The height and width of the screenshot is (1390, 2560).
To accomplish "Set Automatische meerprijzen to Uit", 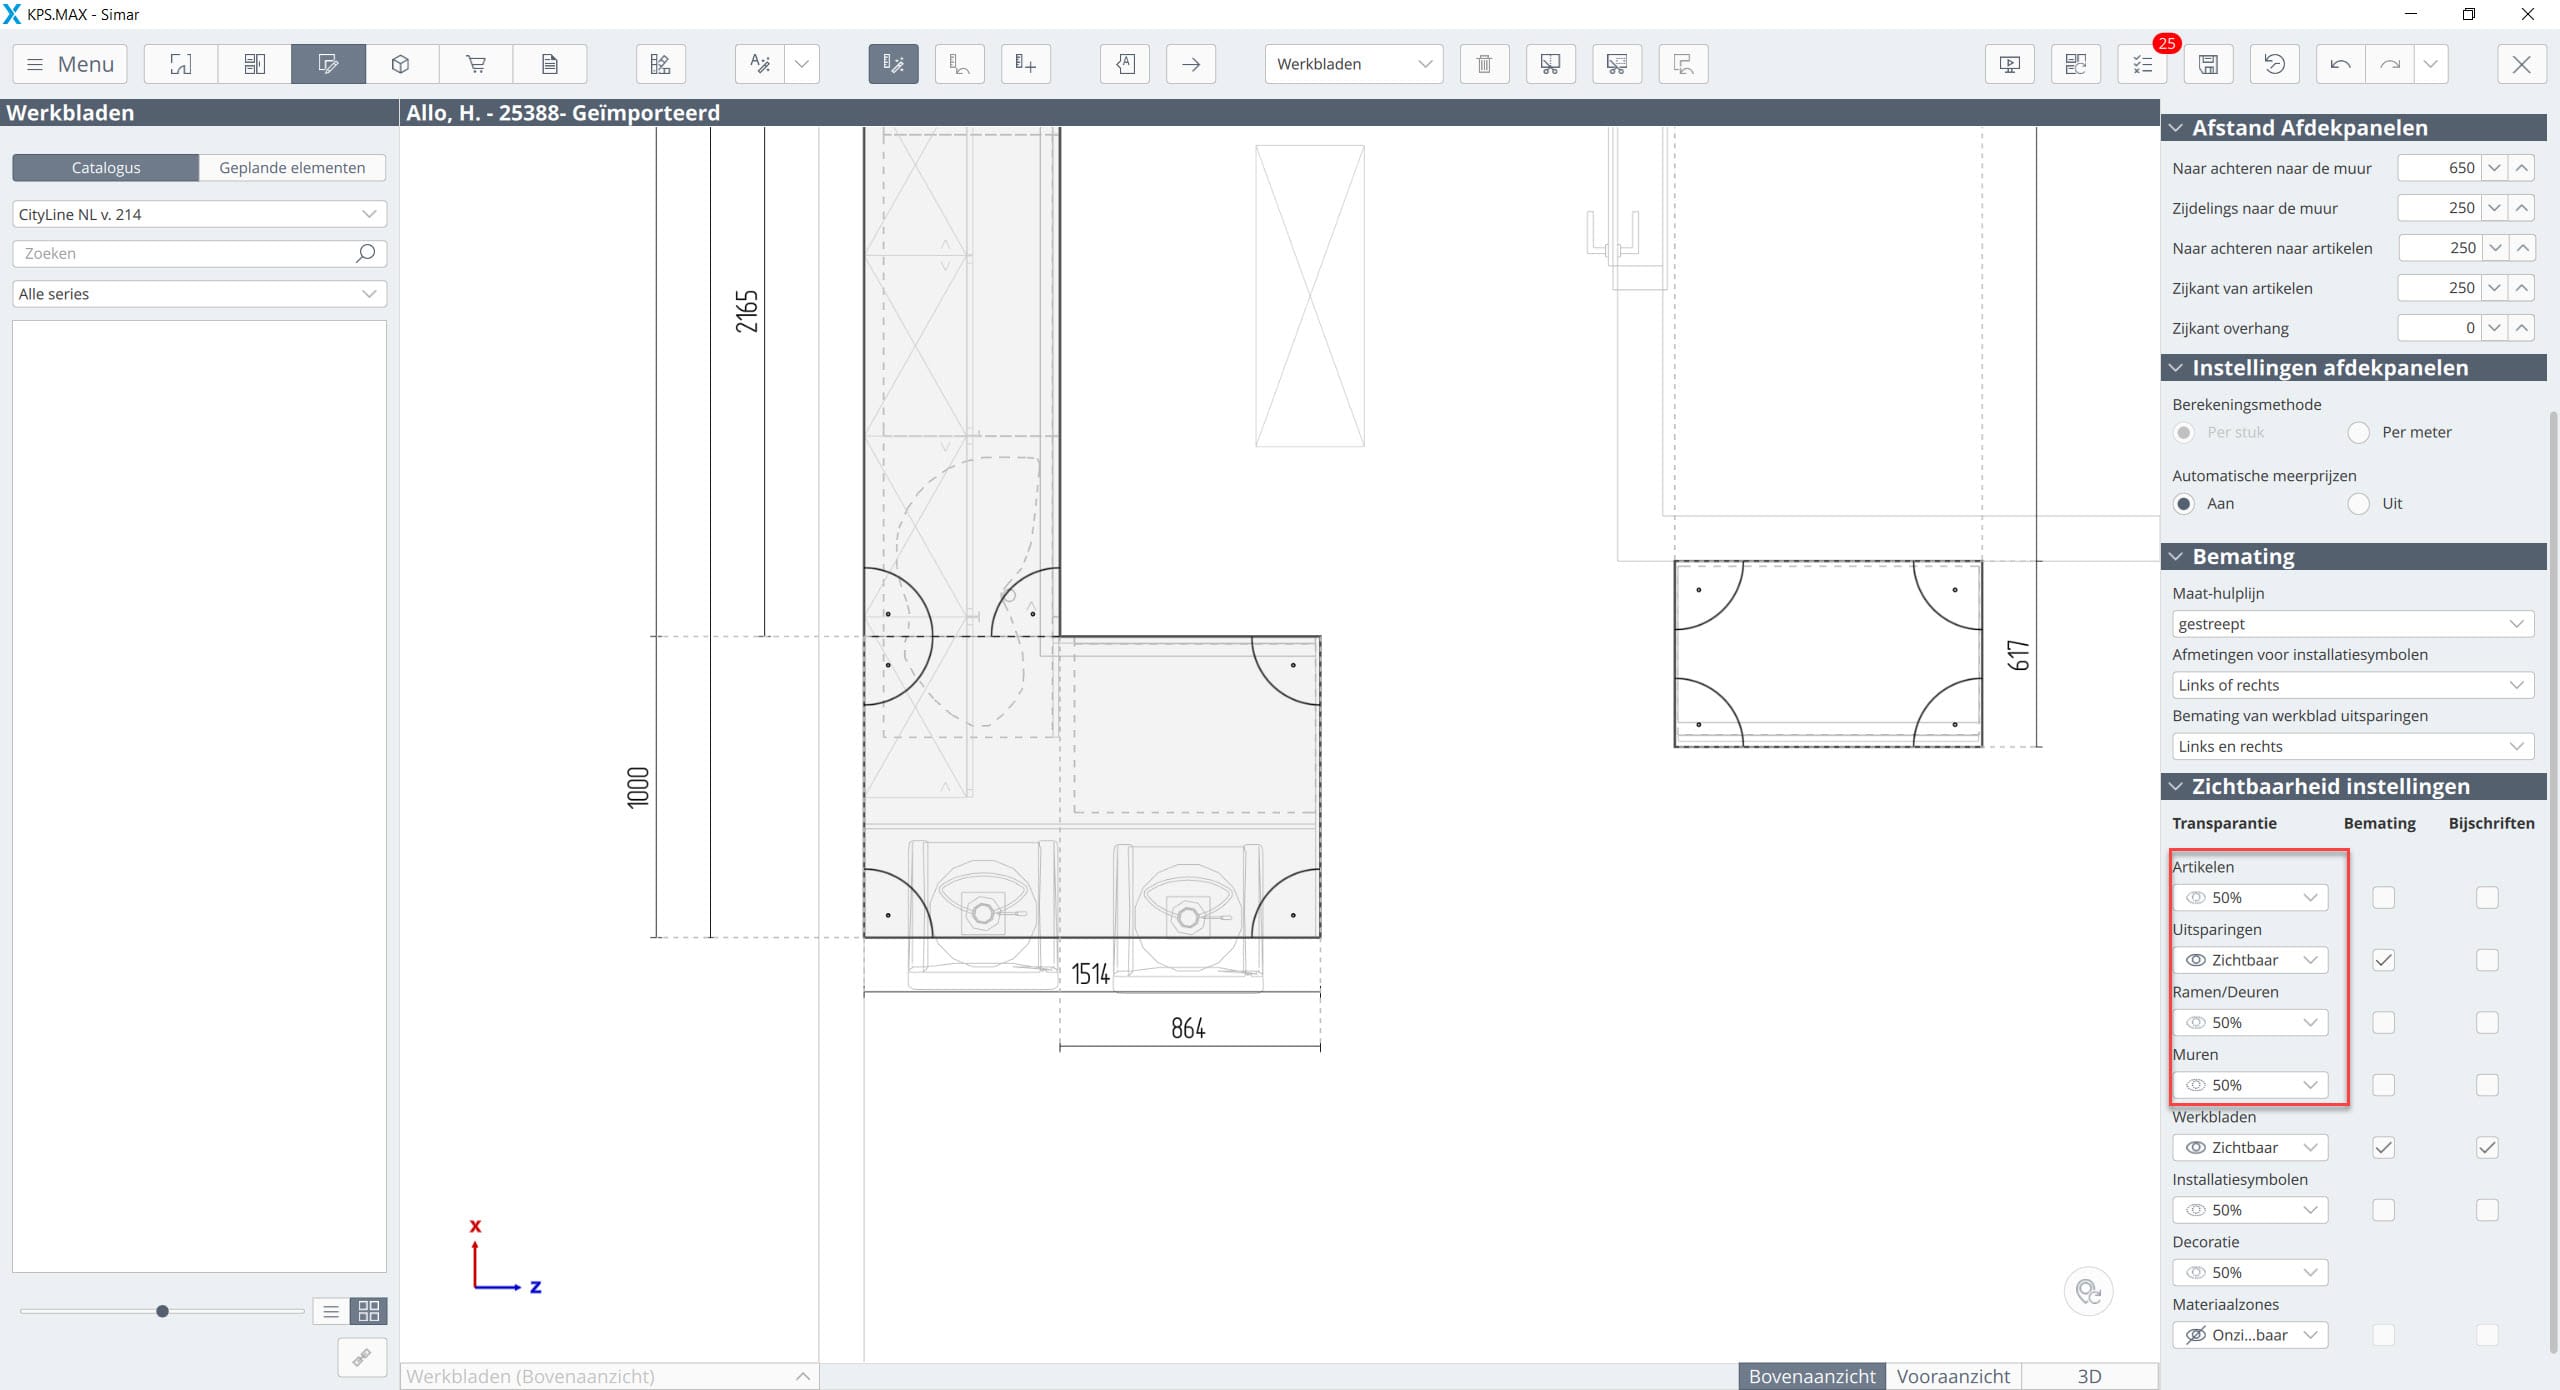I will [x=2359, y=504].
